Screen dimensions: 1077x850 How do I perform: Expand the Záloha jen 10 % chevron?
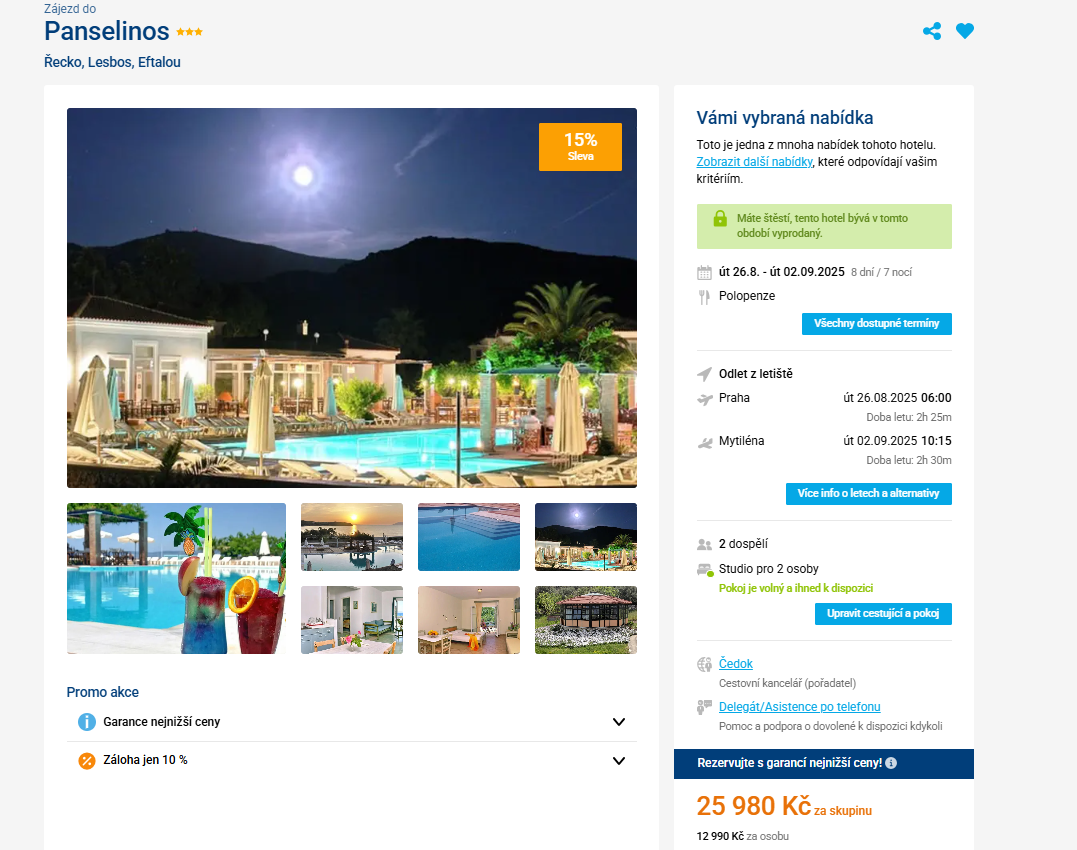click(619, 761)
